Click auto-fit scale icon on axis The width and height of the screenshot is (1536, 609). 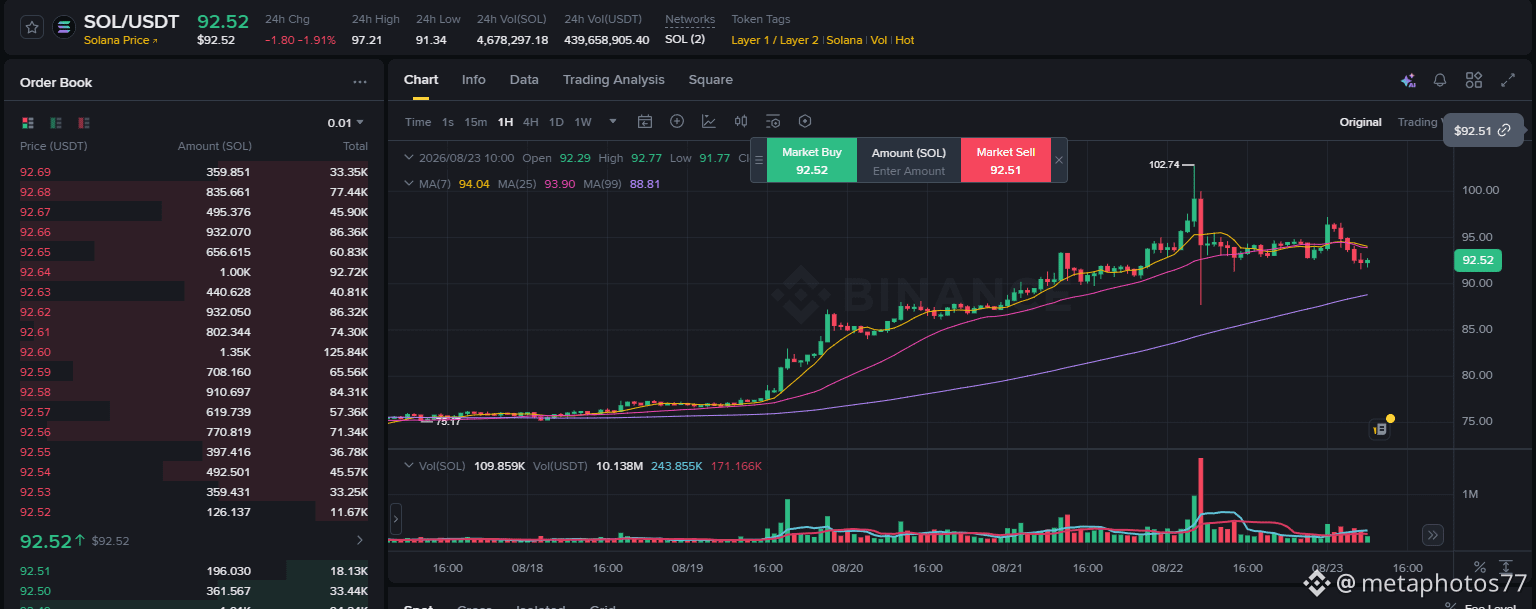1507,567
